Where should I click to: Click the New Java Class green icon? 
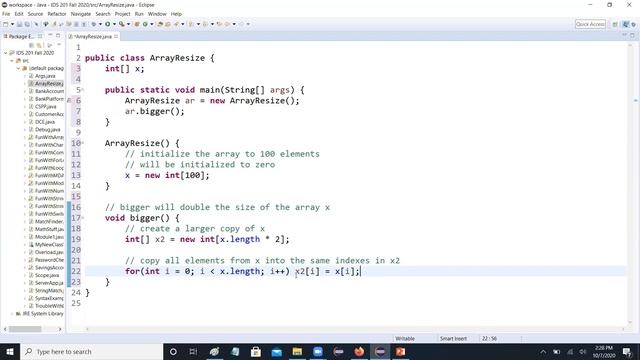pos(145,24)
